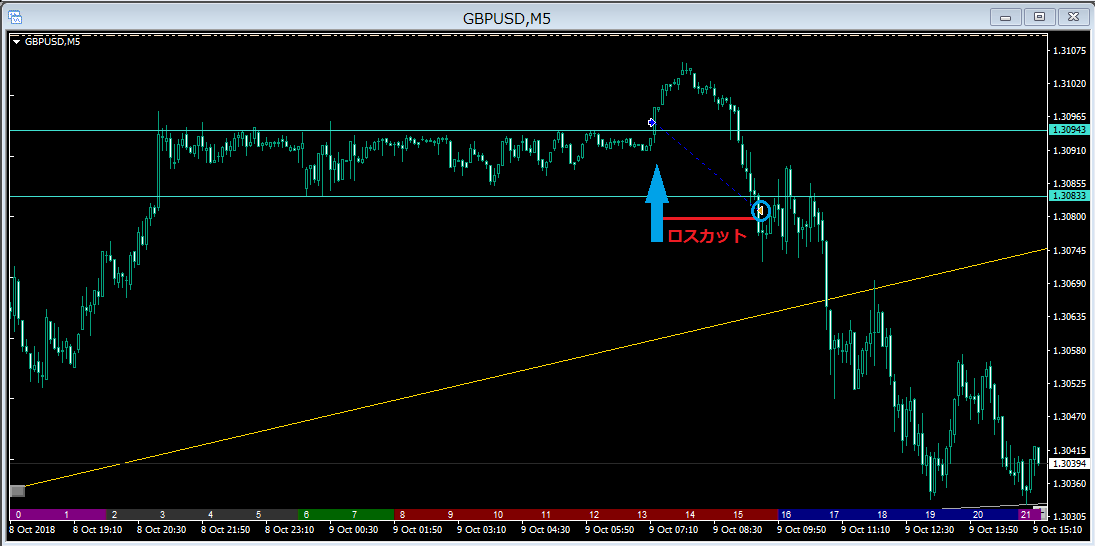Click the 1.30965 price scale value
This screenshot has width=1095, height=546.
pyautogui.click(x=1069, y=117)
